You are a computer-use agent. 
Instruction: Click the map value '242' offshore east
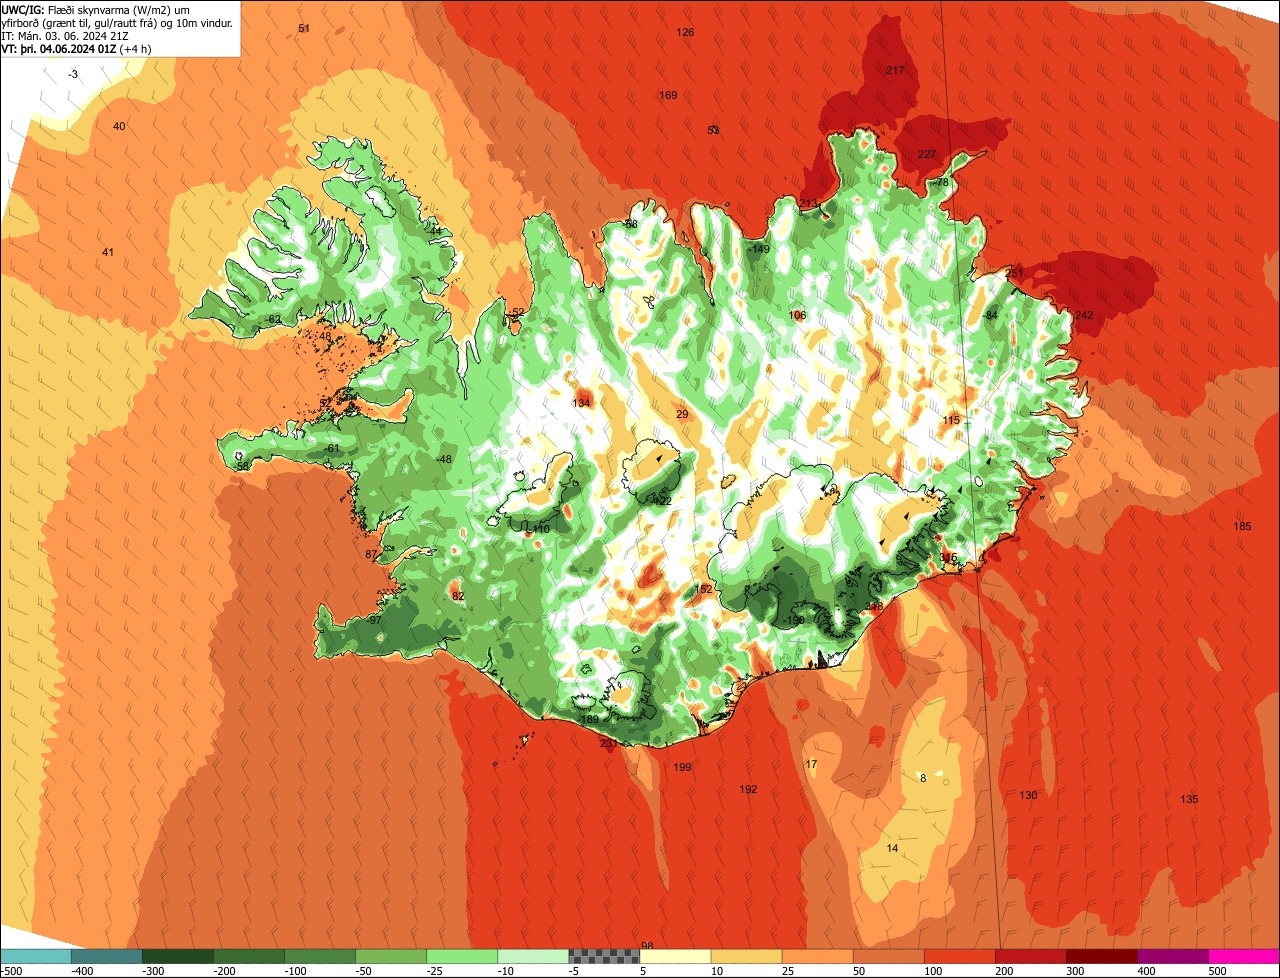[1084, 315]
